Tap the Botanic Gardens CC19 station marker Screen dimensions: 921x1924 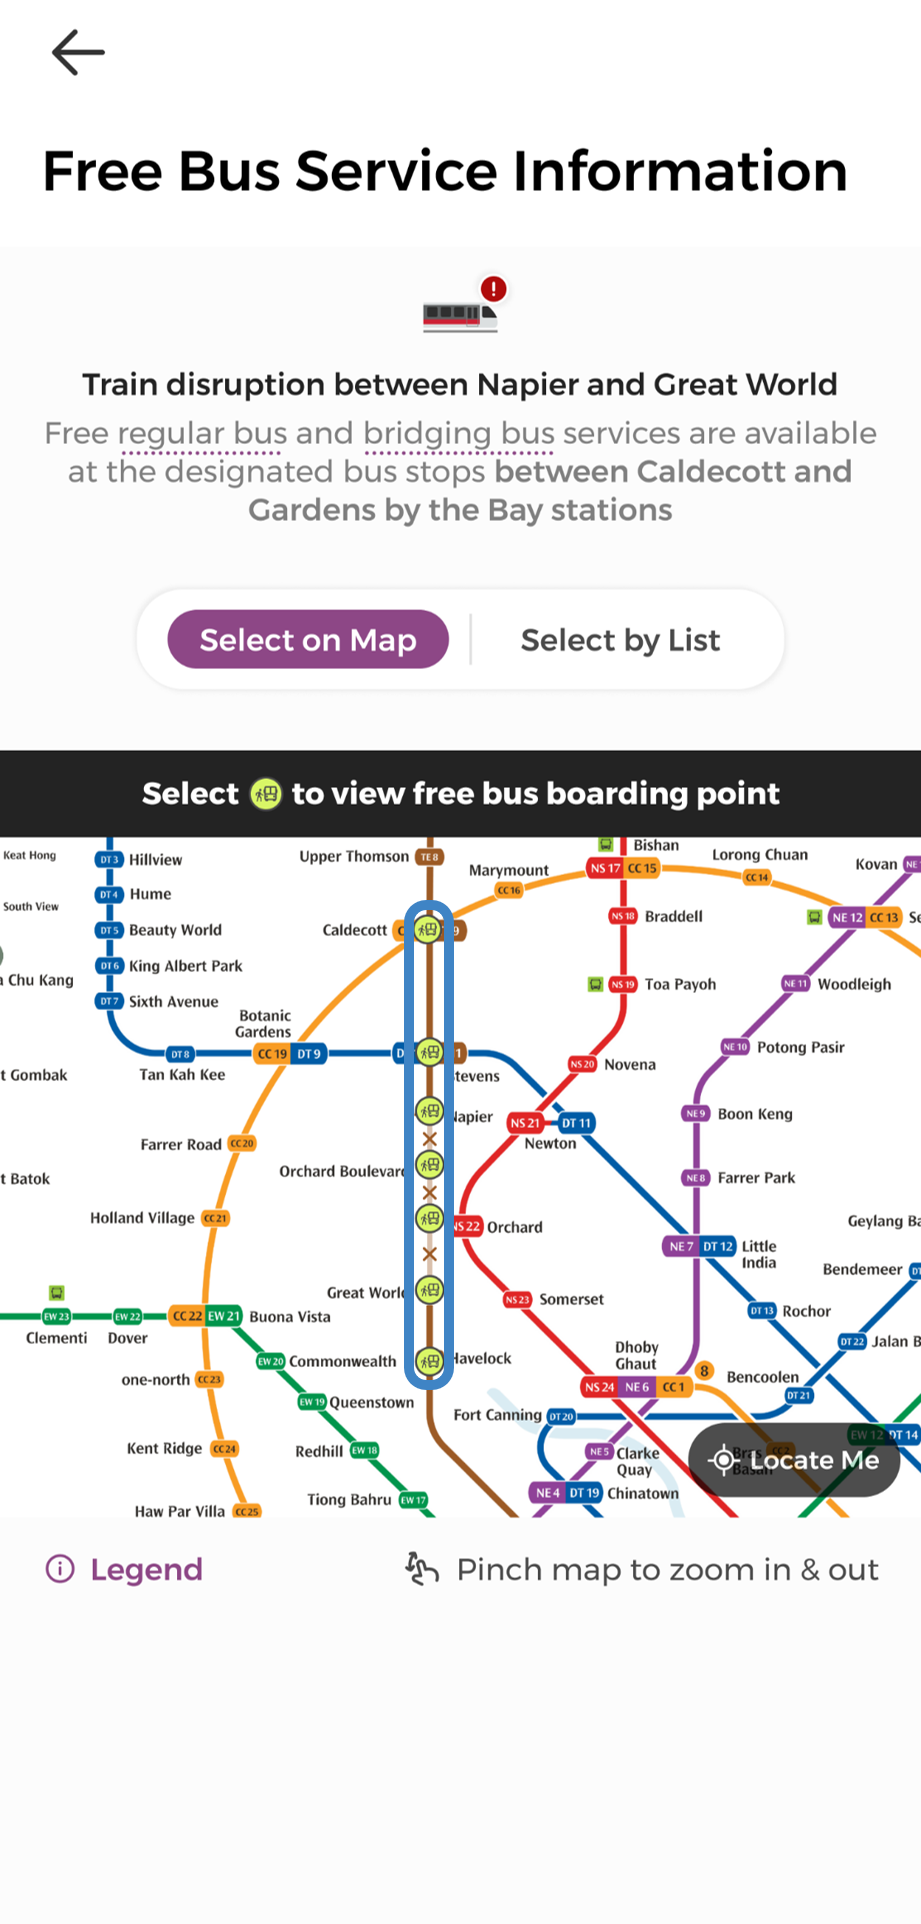coord(271,1054)
